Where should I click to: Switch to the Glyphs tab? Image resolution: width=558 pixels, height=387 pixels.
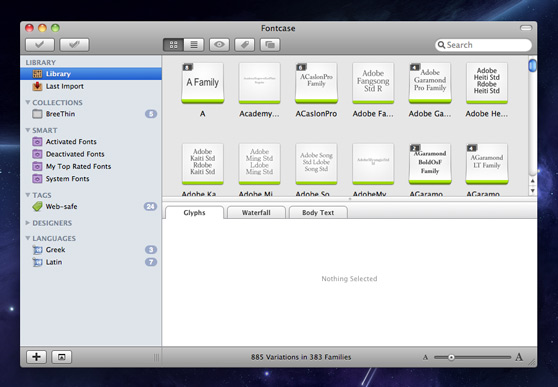click(x=194, y=213)
